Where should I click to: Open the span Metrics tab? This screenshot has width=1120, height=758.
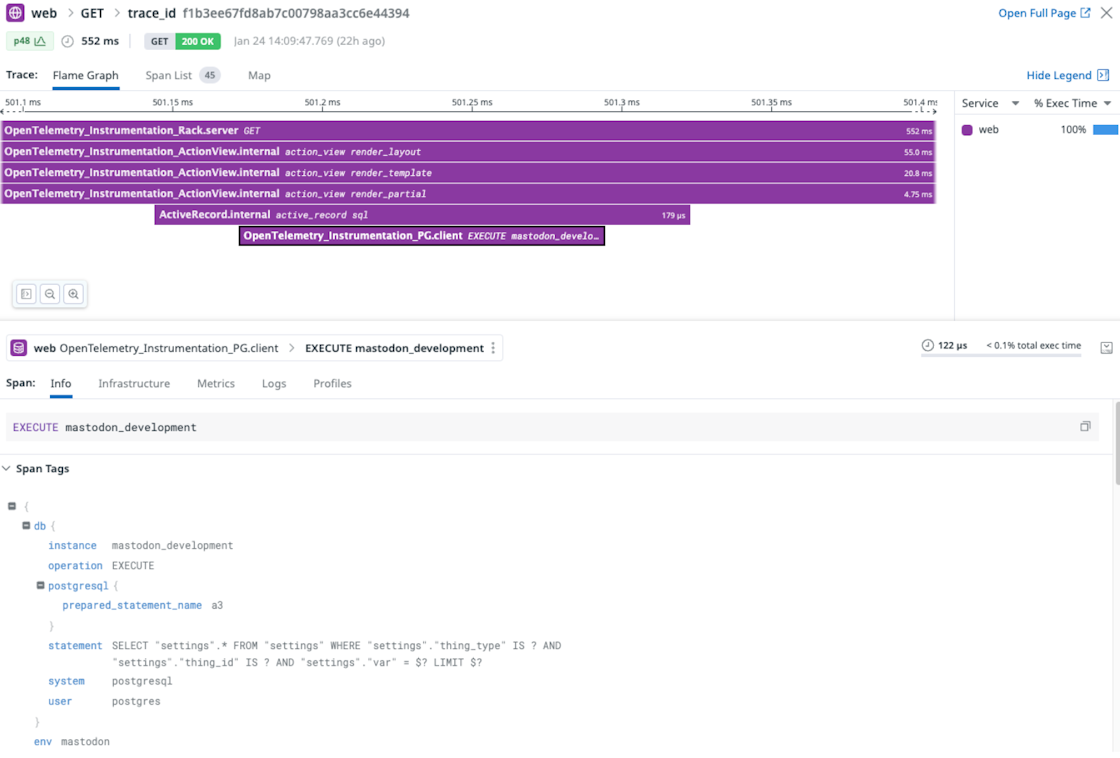coord(216,384)
